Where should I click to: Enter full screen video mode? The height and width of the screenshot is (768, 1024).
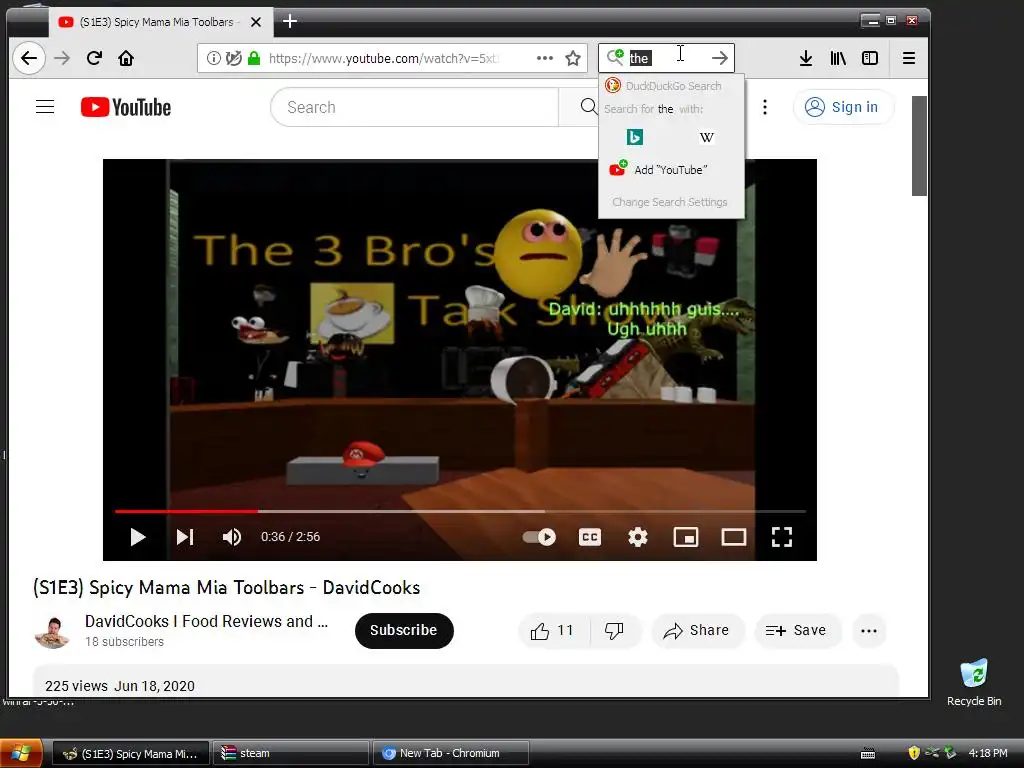(782, 537)
